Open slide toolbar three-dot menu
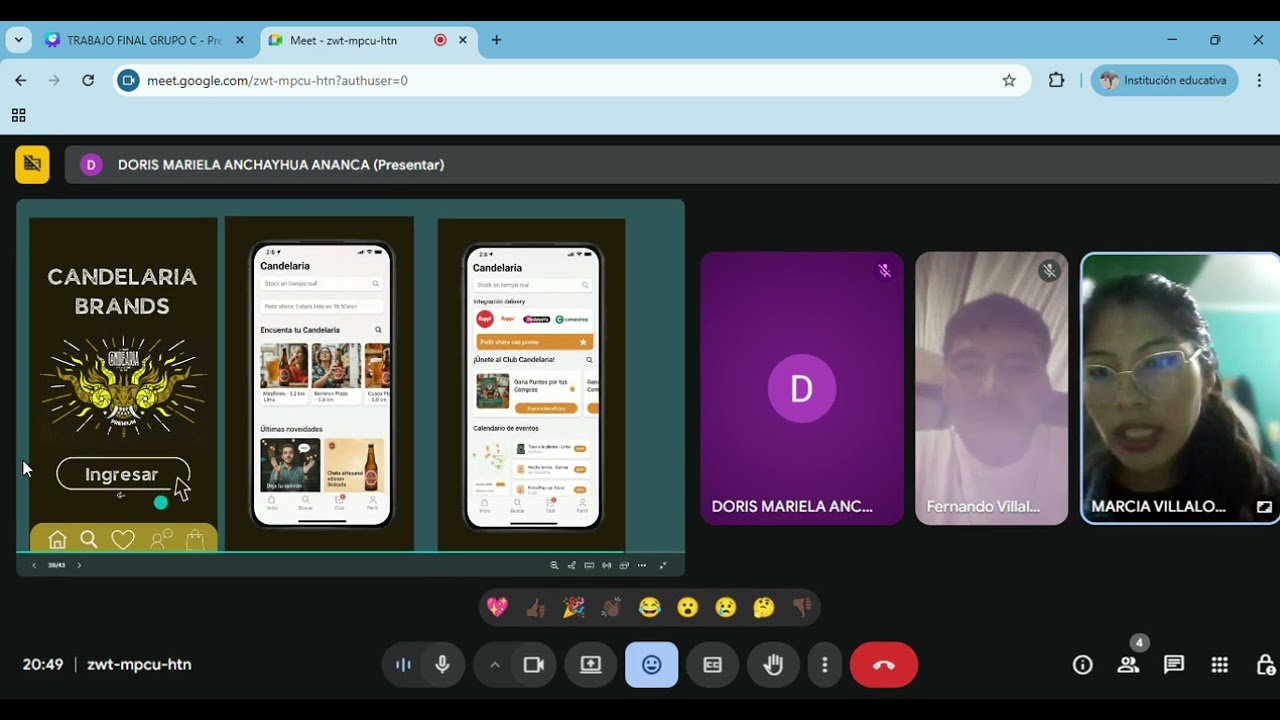The height and width of the screenshot is (720, 1280). 642,565
